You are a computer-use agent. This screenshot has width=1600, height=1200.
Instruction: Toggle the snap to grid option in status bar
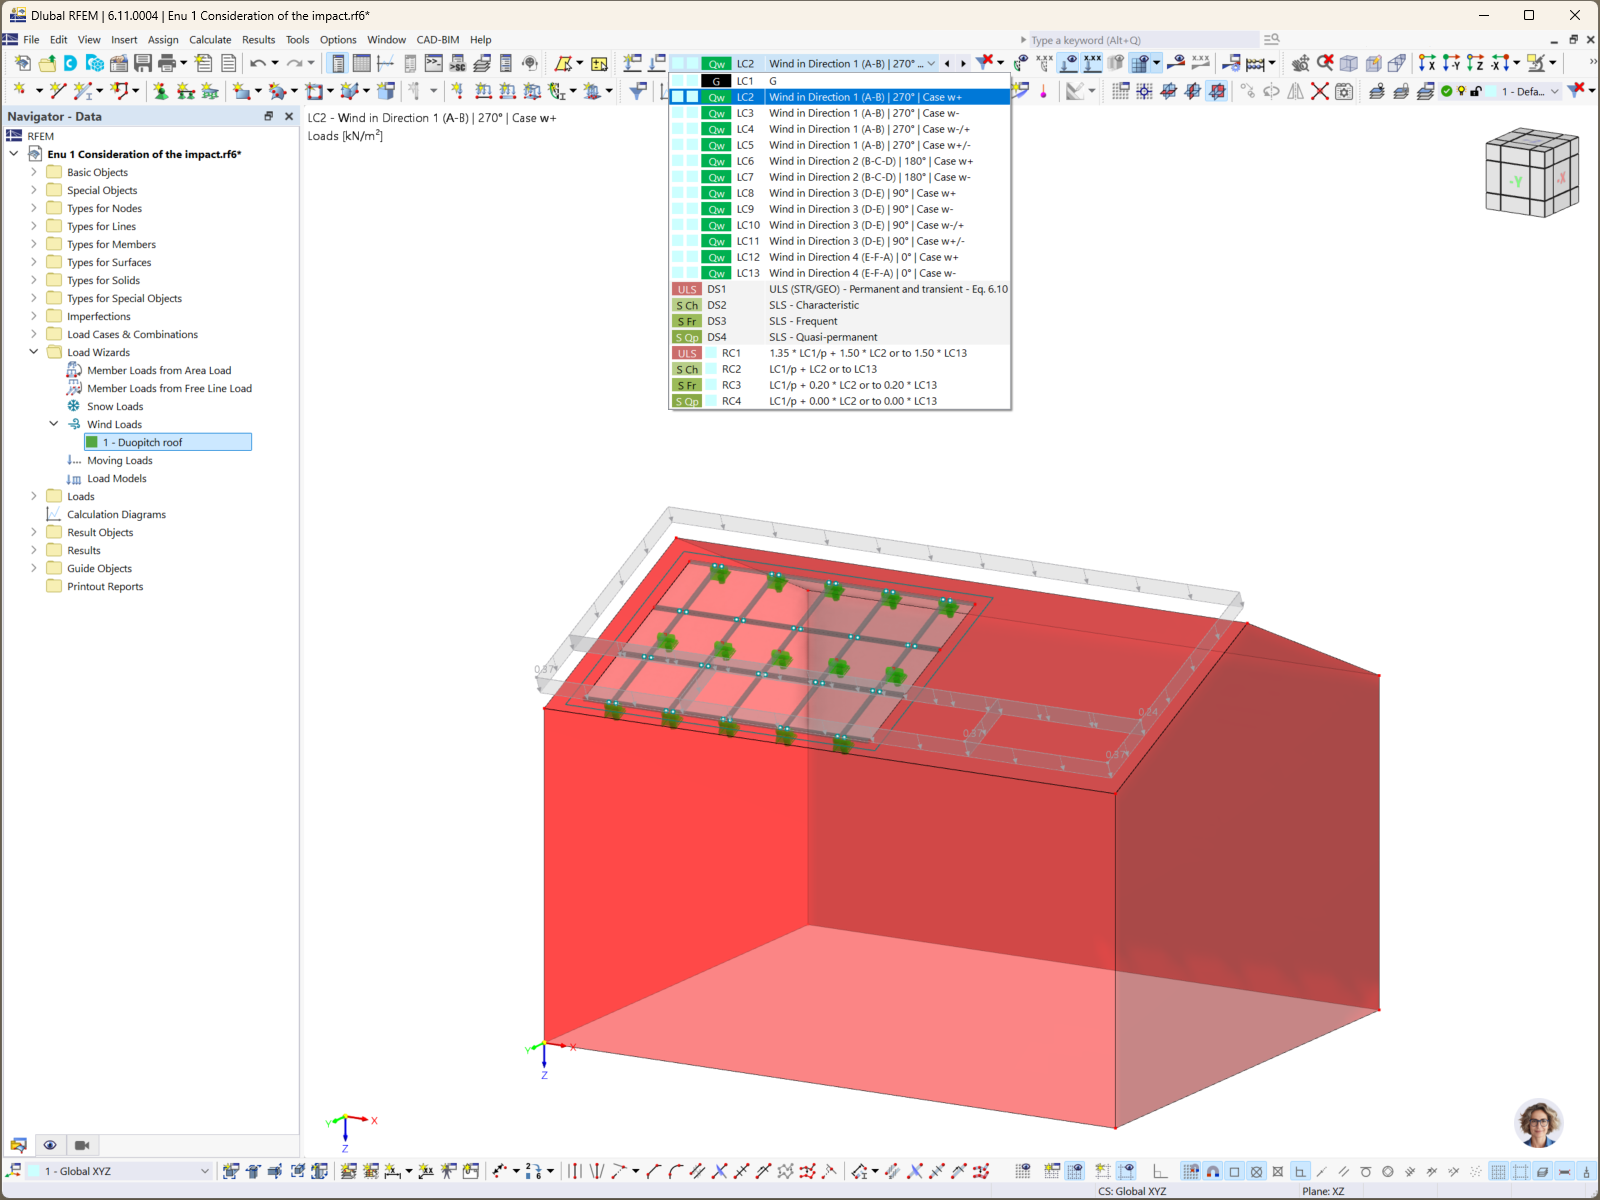tap(1191, 1171)
